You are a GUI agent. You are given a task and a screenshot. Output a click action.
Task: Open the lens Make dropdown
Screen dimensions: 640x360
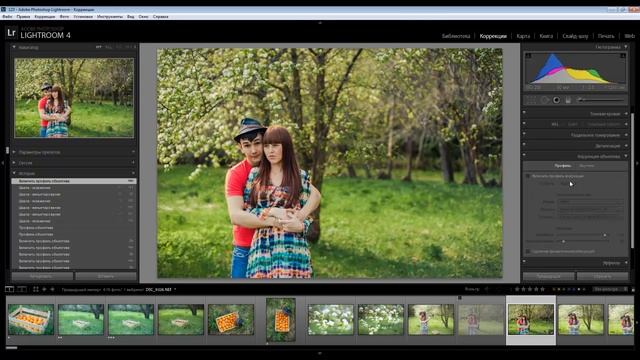(591, 202)
